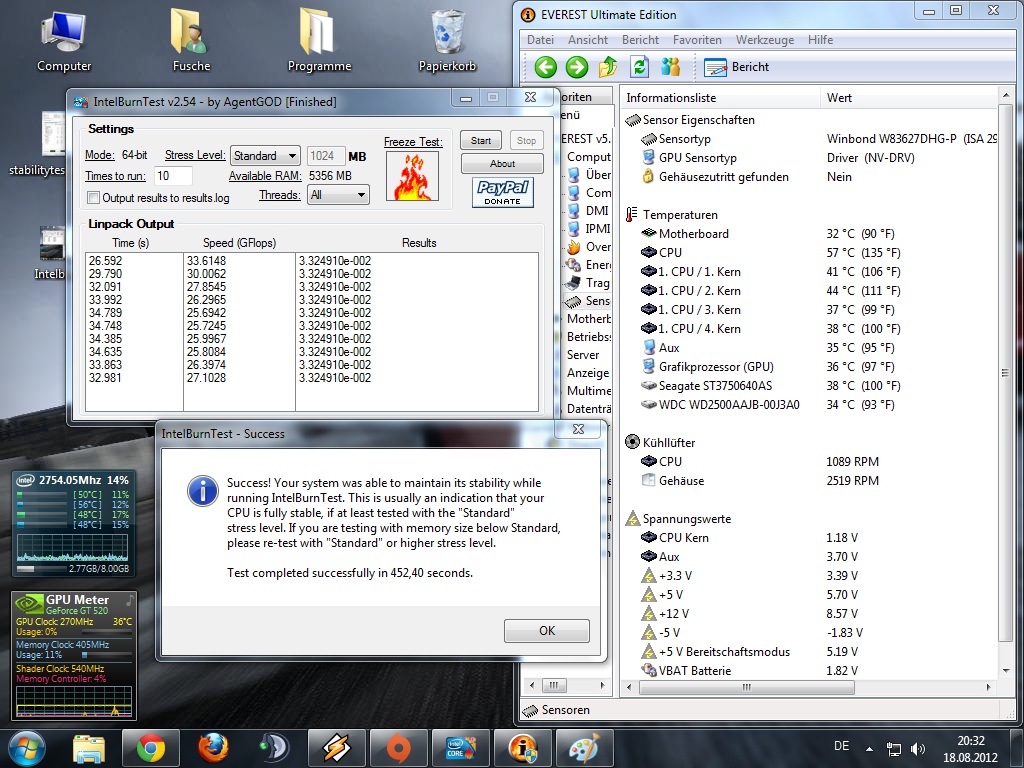Click the vertical scrollbar down arrow in EVEREST

point(1006,671)
